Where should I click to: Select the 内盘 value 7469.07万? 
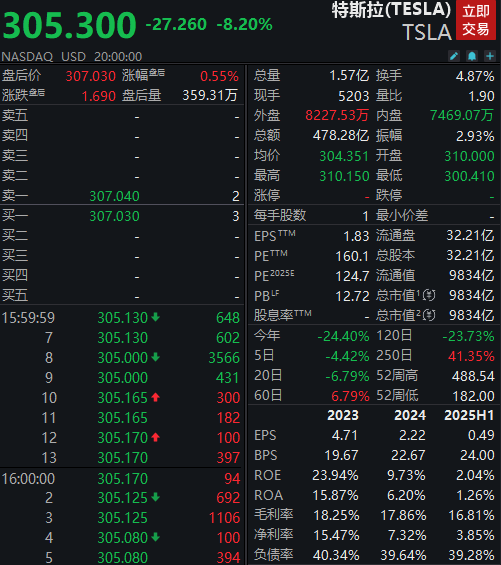tap(462, 115)
